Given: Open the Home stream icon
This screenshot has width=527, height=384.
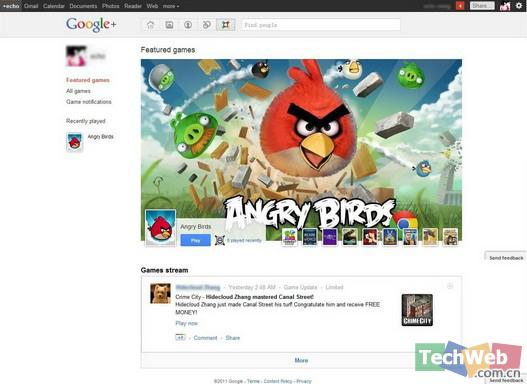Looking at the screenshot, I should (x=150, y=25).
